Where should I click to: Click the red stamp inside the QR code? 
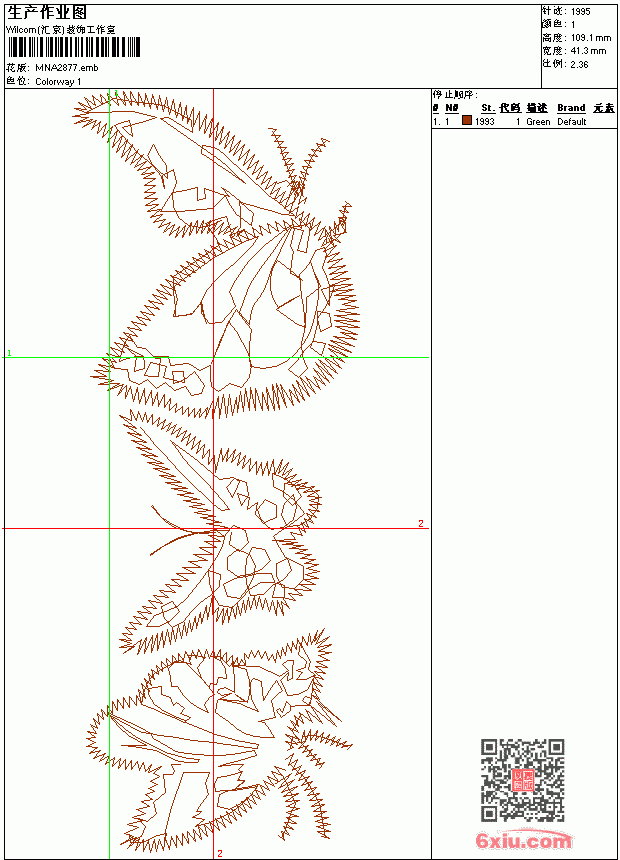tap(523, 780)
